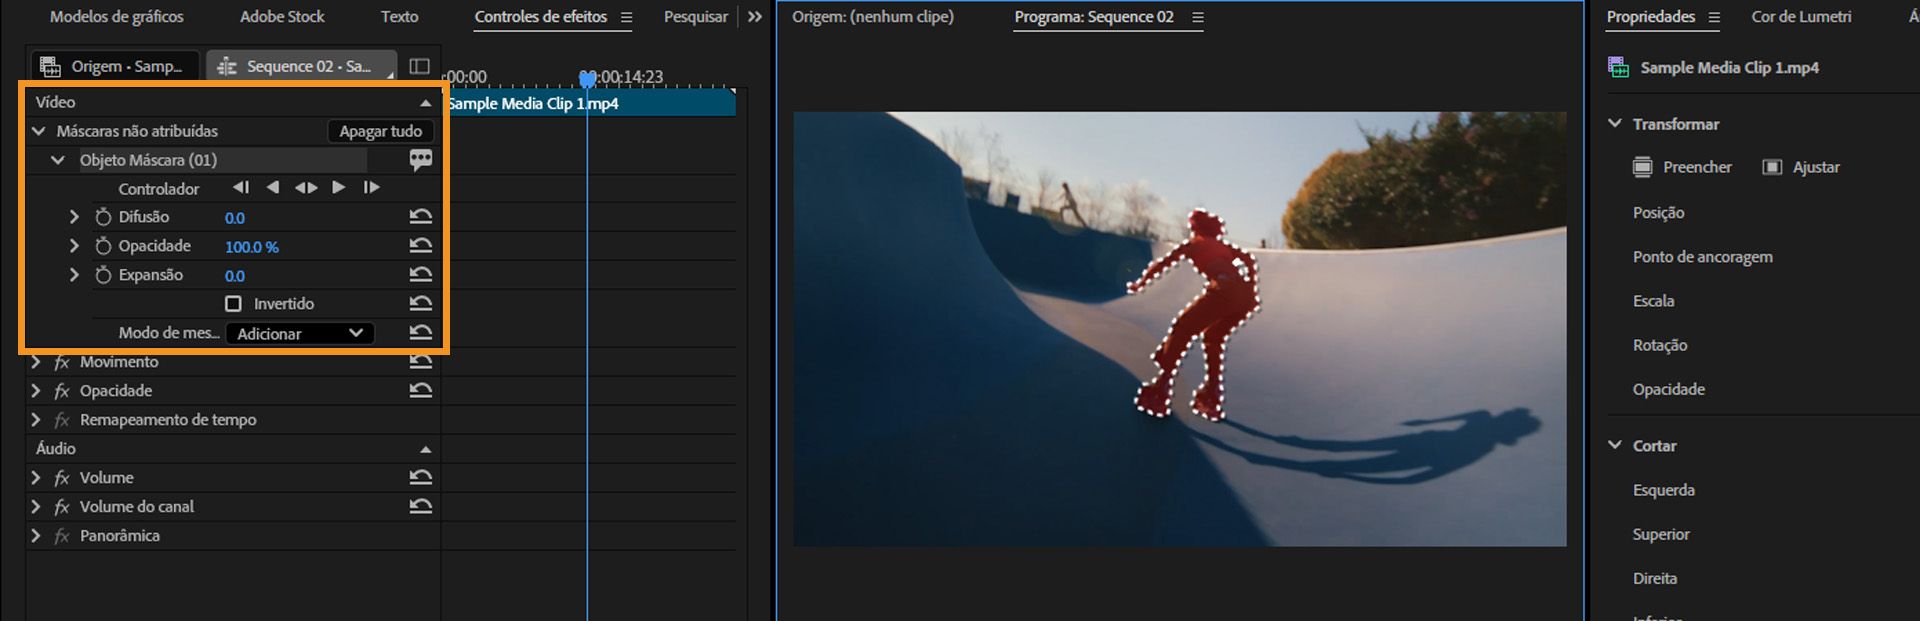Click the Difusão value 0.0
The width and height of the screenshot is (1920, 621).
[x=235, y=218]
